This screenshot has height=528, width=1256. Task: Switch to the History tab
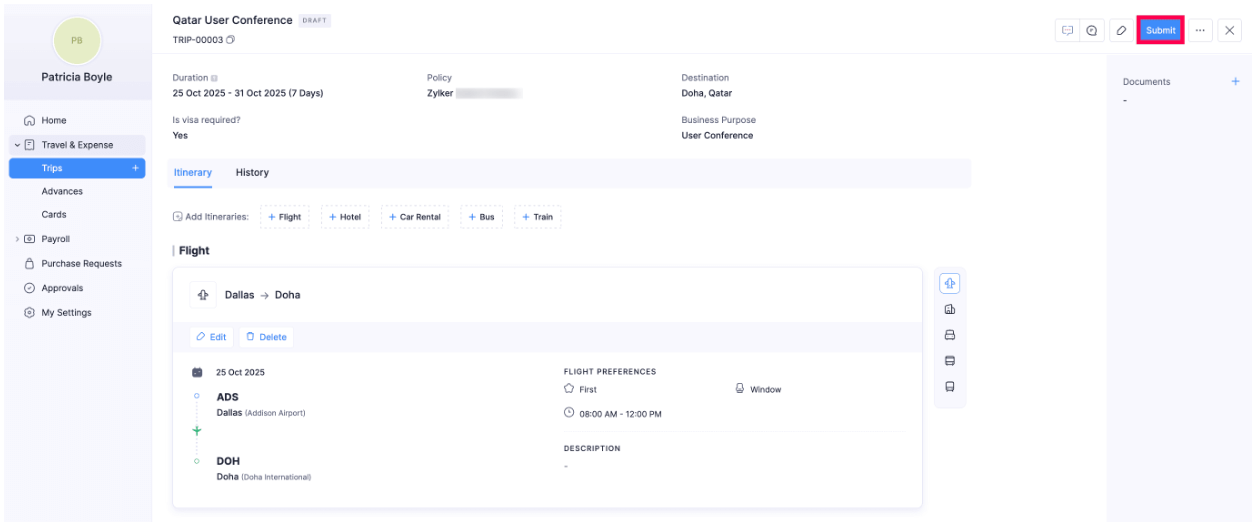click(252, 172)
